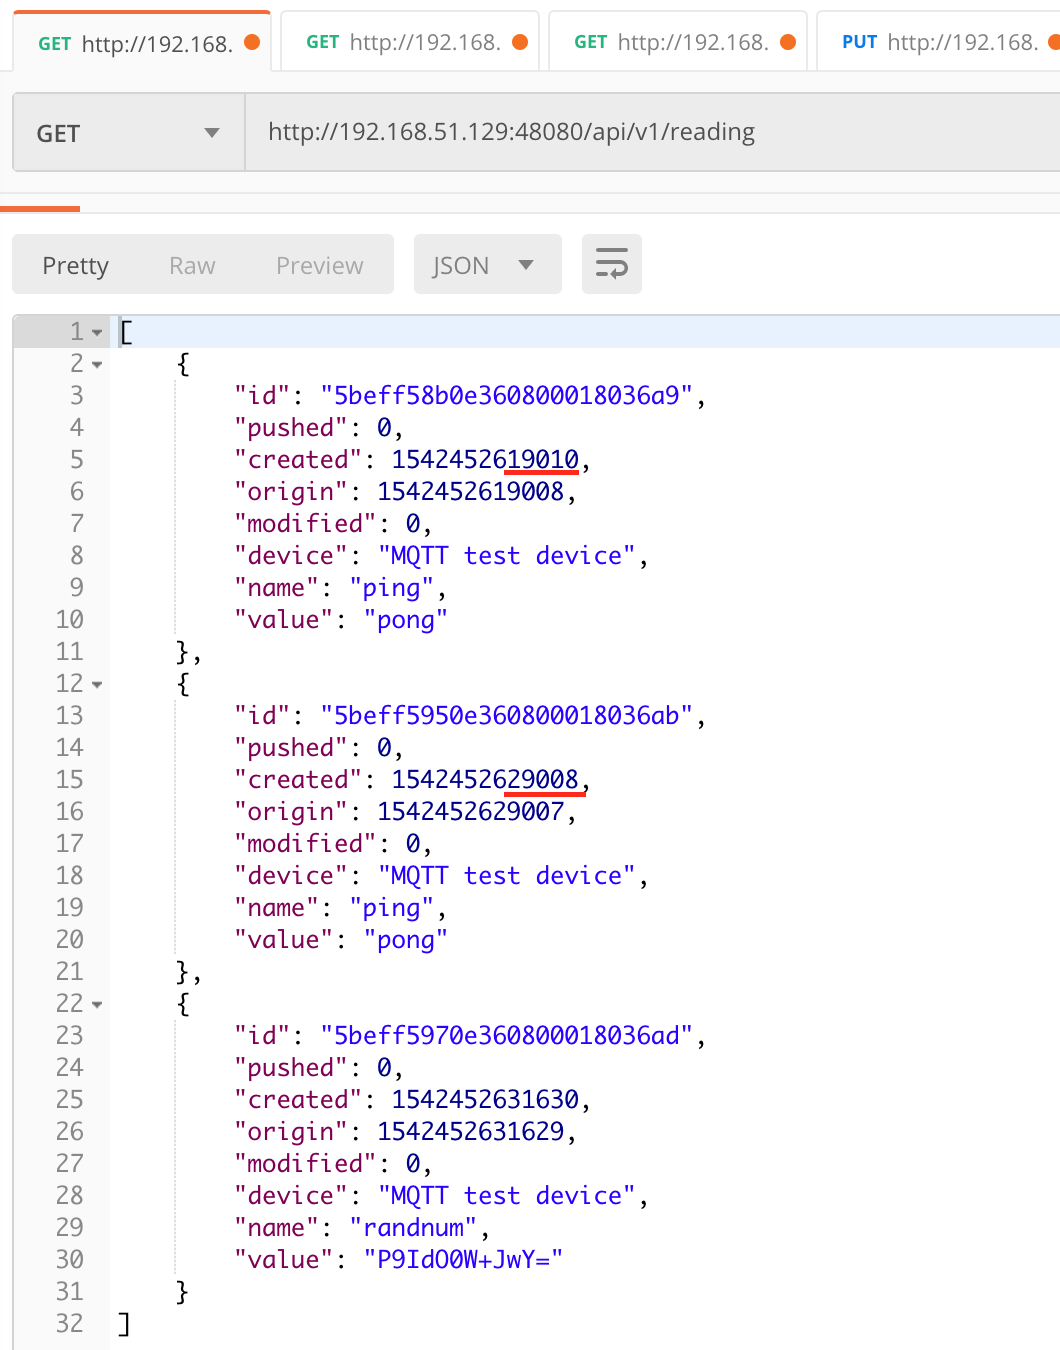Image resolution: width=1060 pixels, height=1350 pixels.
Task: Click the unsaved dot on the third GET tab
Action: (788, 42)
